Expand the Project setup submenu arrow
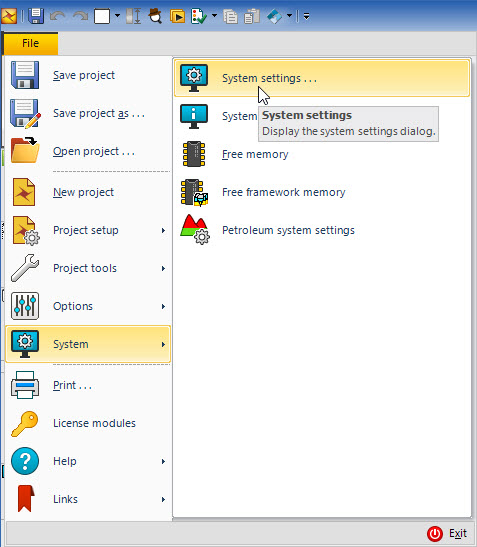The width and height of the screenshot is (477, 547). click(x=163, y=230)
